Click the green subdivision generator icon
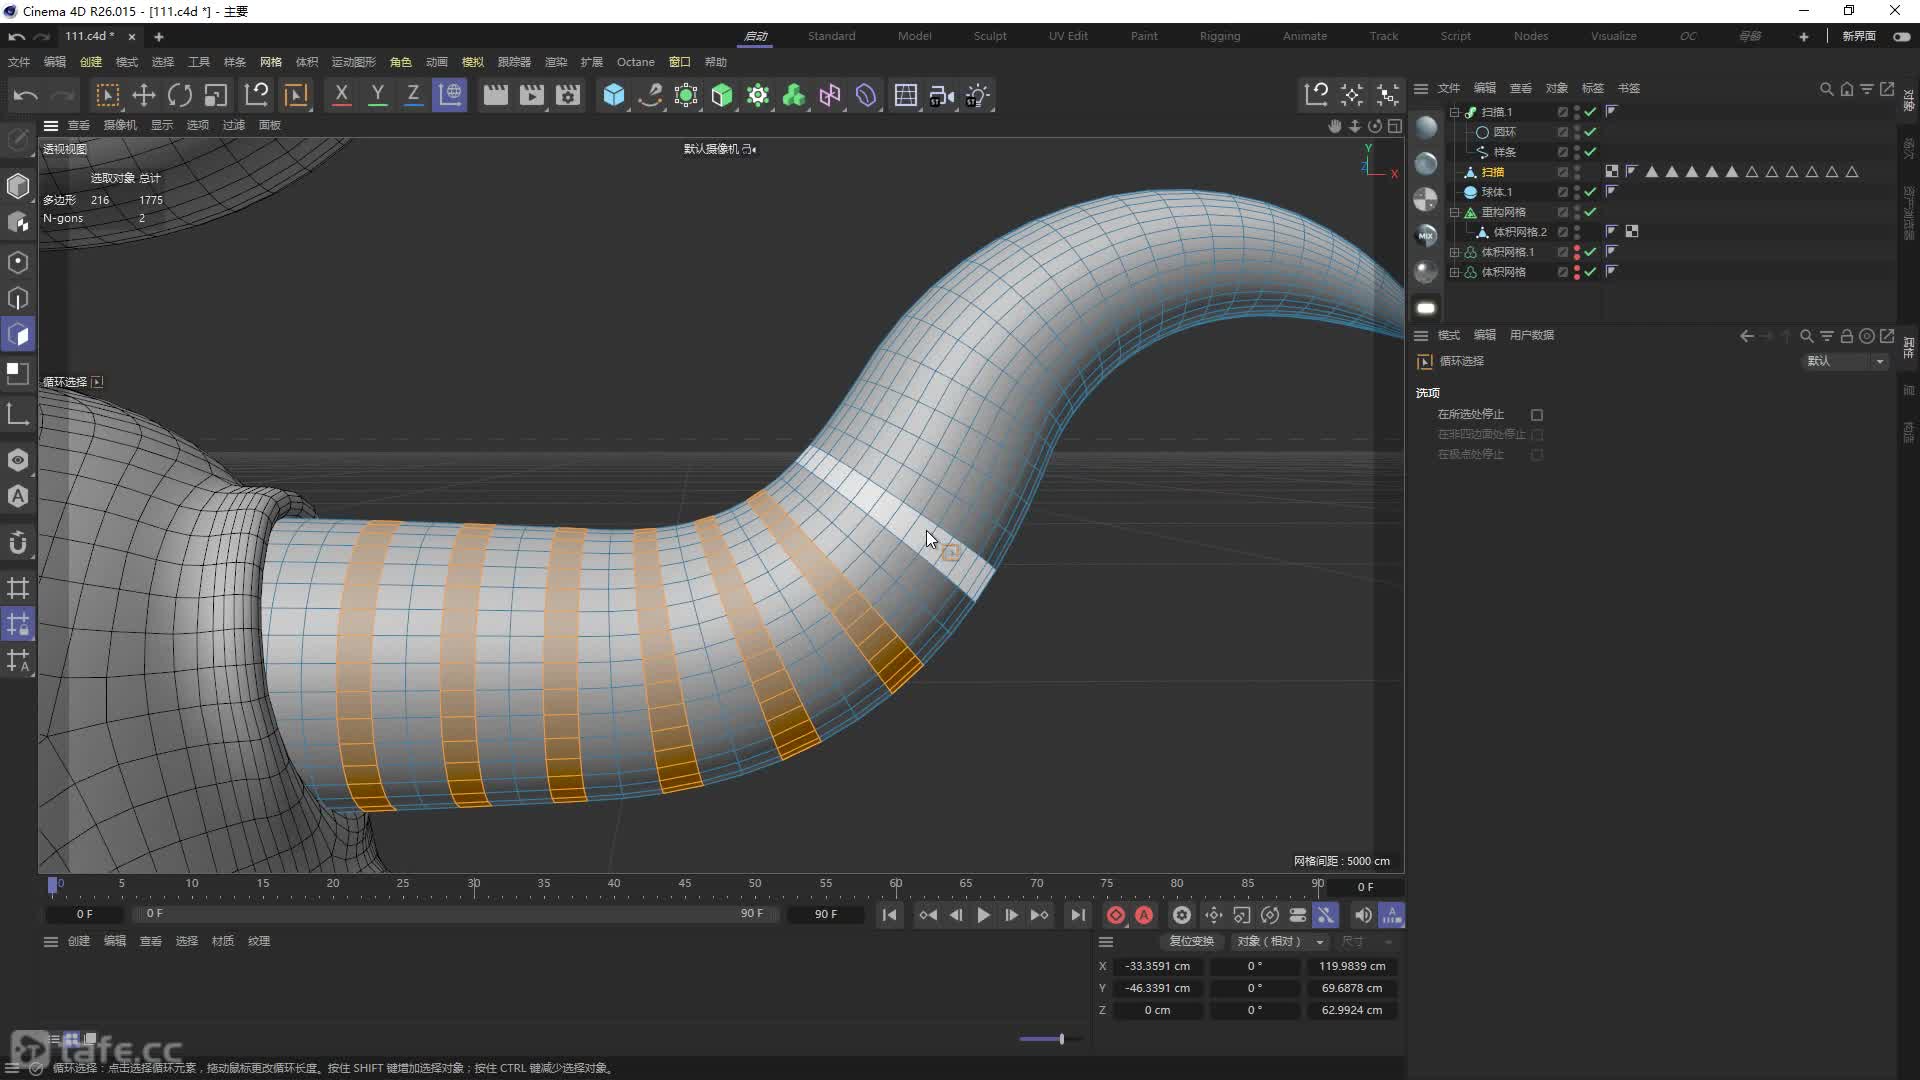 click(722, 95)
